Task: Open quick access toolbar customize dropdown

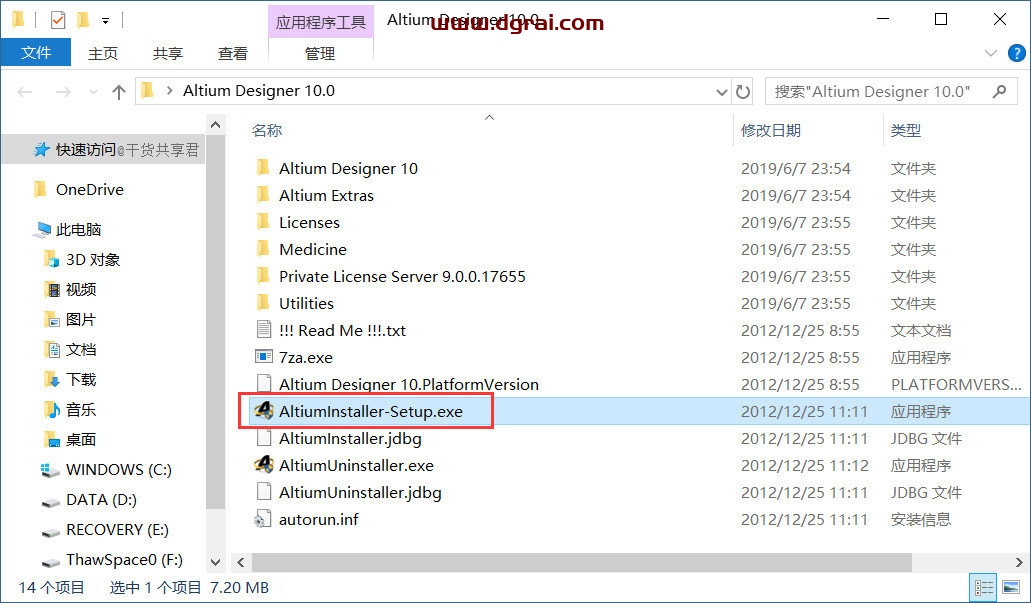Action: pyautogui.click(x=105, y=21)
